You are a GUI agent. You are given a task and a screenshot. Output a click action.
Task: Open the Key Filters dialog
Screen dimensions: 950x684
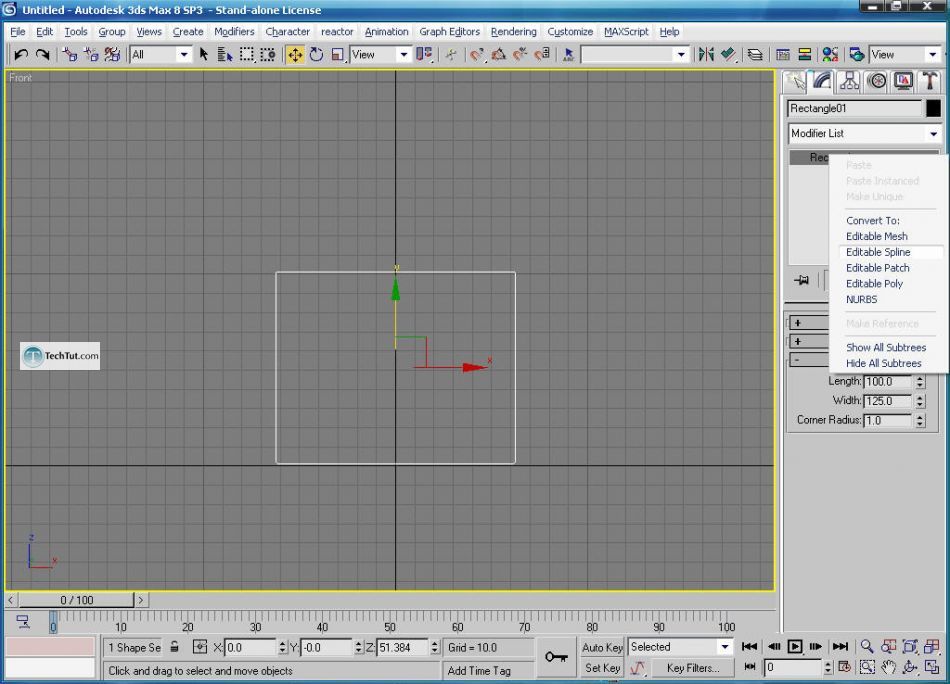[693, 668]
